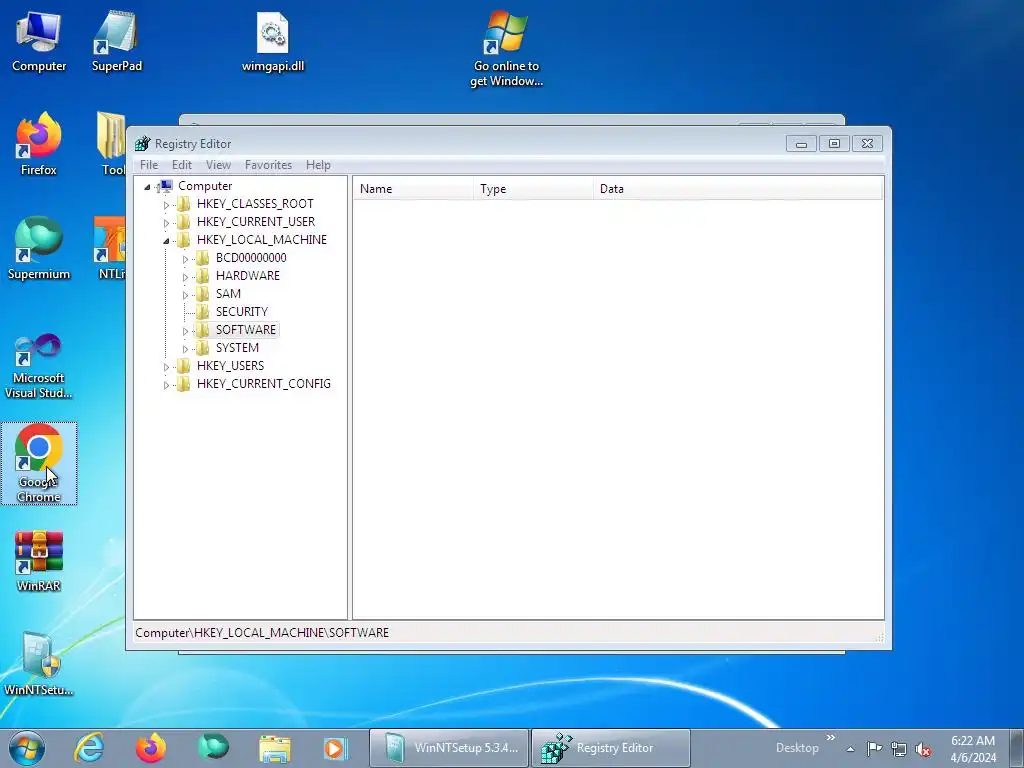Image resolution: width=1024 pixels, height=768 pixels.
Task: Open the Computer desktop icon
Action: point(39,42)
